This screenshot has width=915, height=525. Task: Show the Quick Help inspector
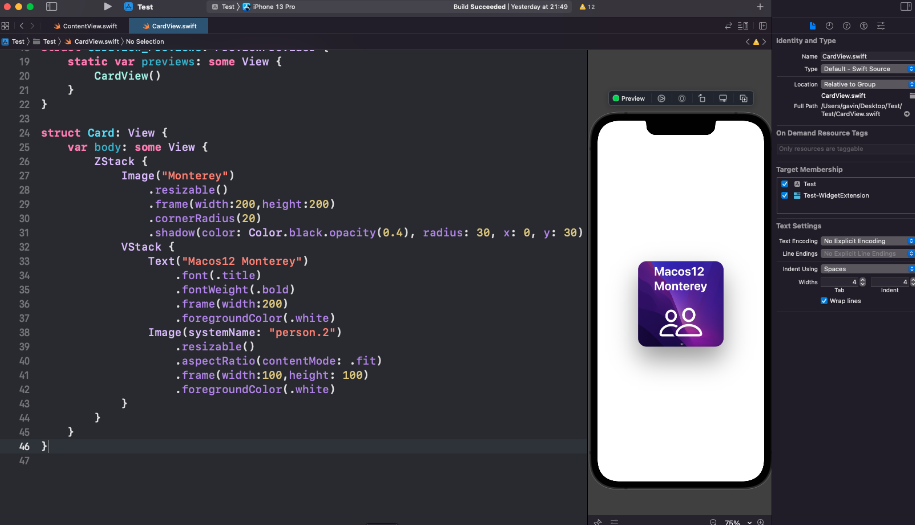pyautogui.click(x=846, y=26)
